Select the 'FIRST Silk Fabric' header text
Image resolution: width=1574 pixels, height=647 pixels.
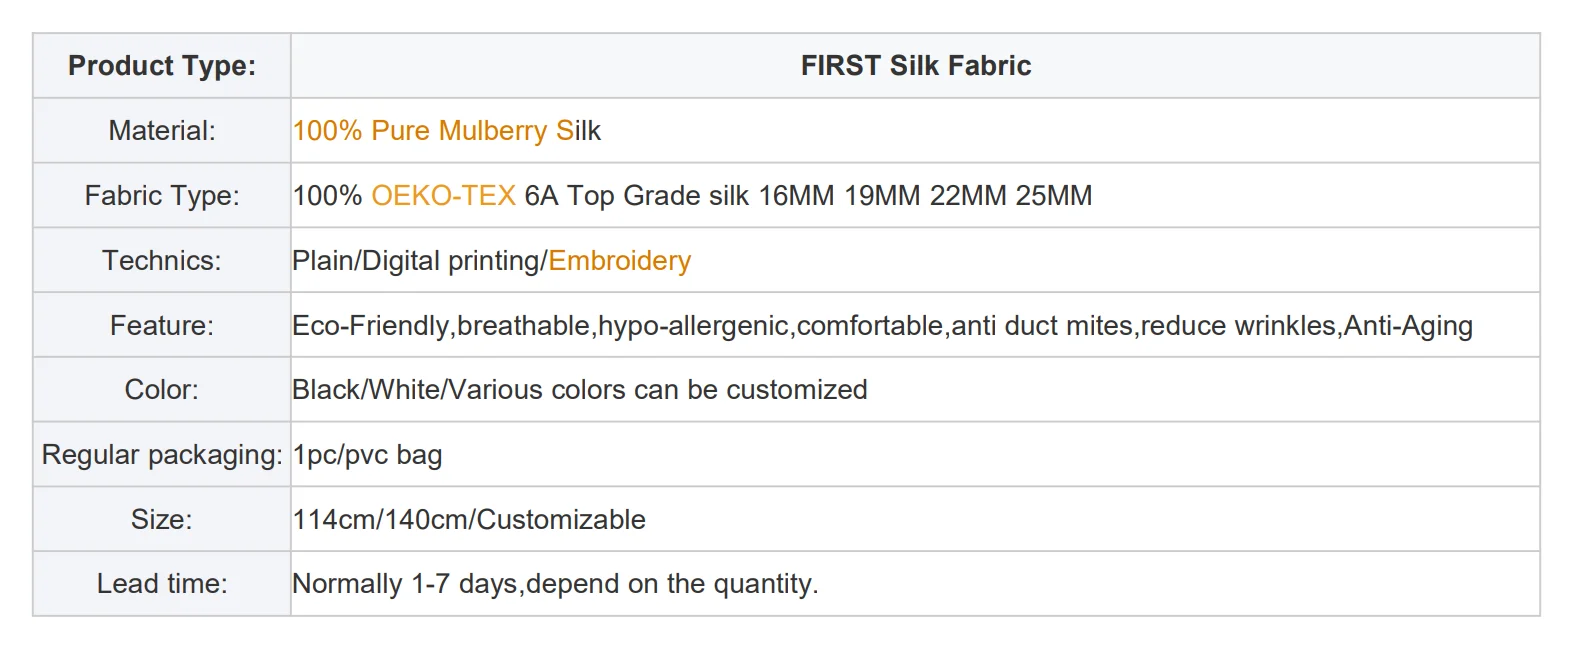point(915,66)
